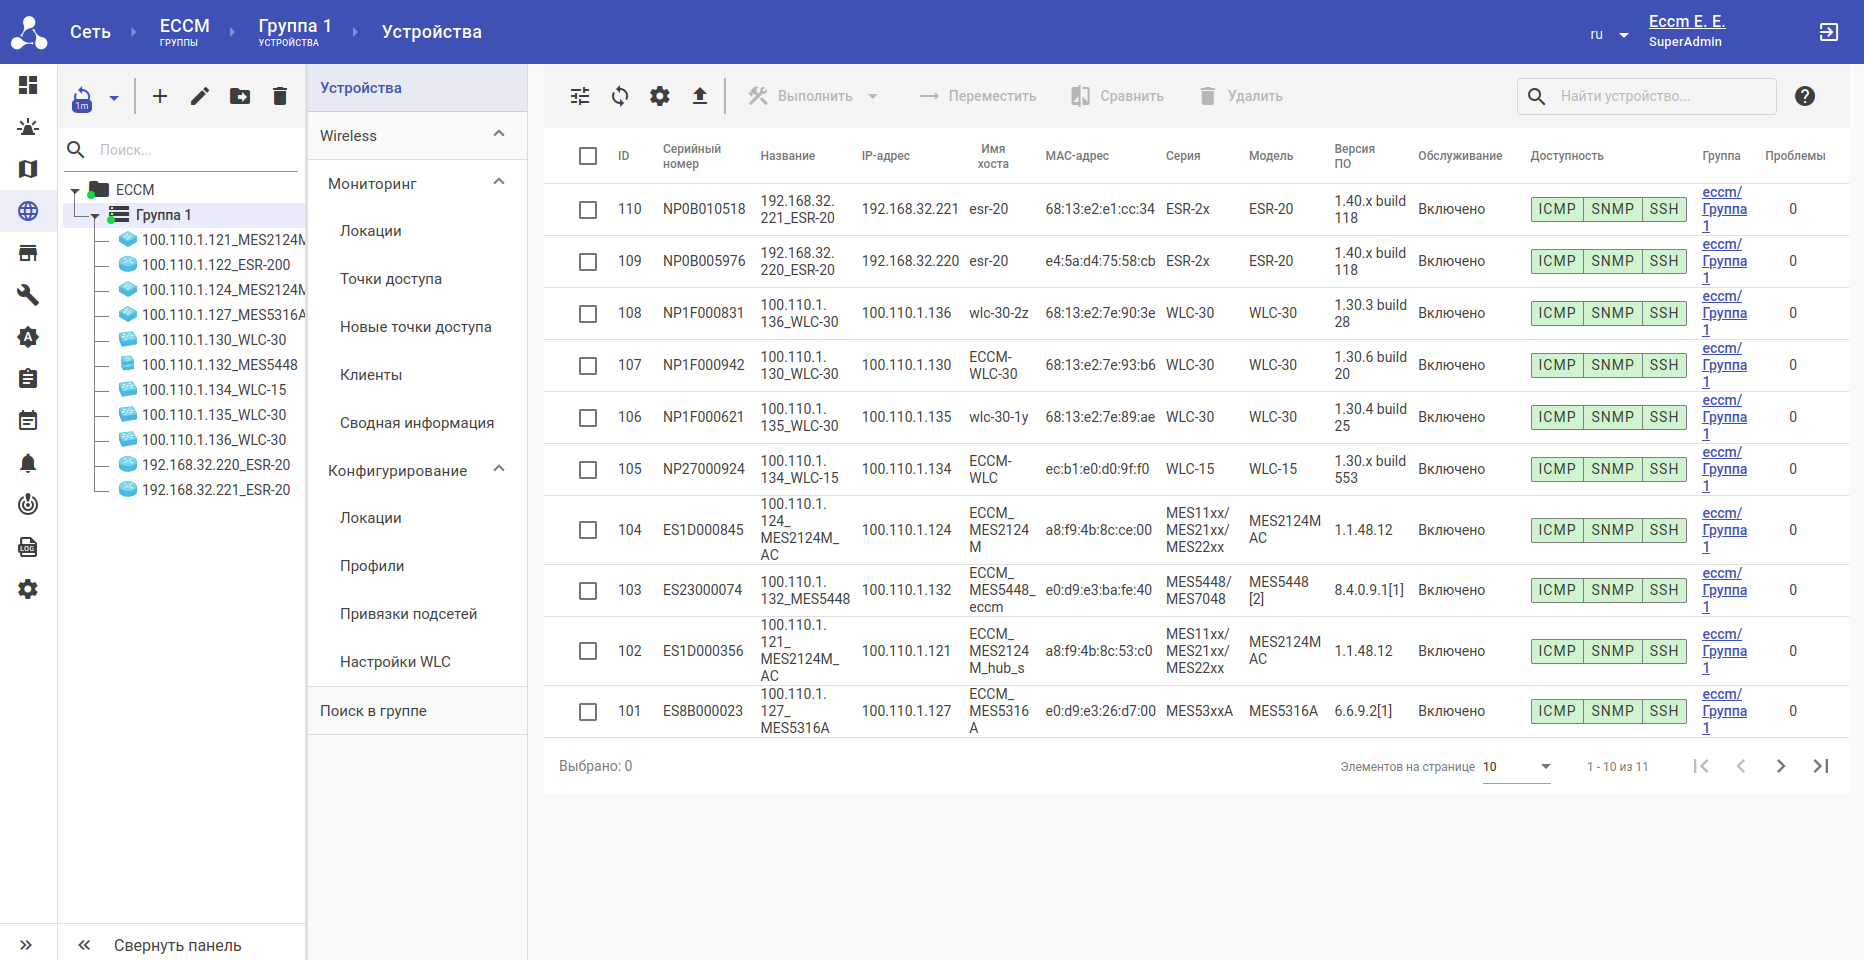Expand the left rail with the double-chevron icon
1864x960 pixels.
click(26, 945)
